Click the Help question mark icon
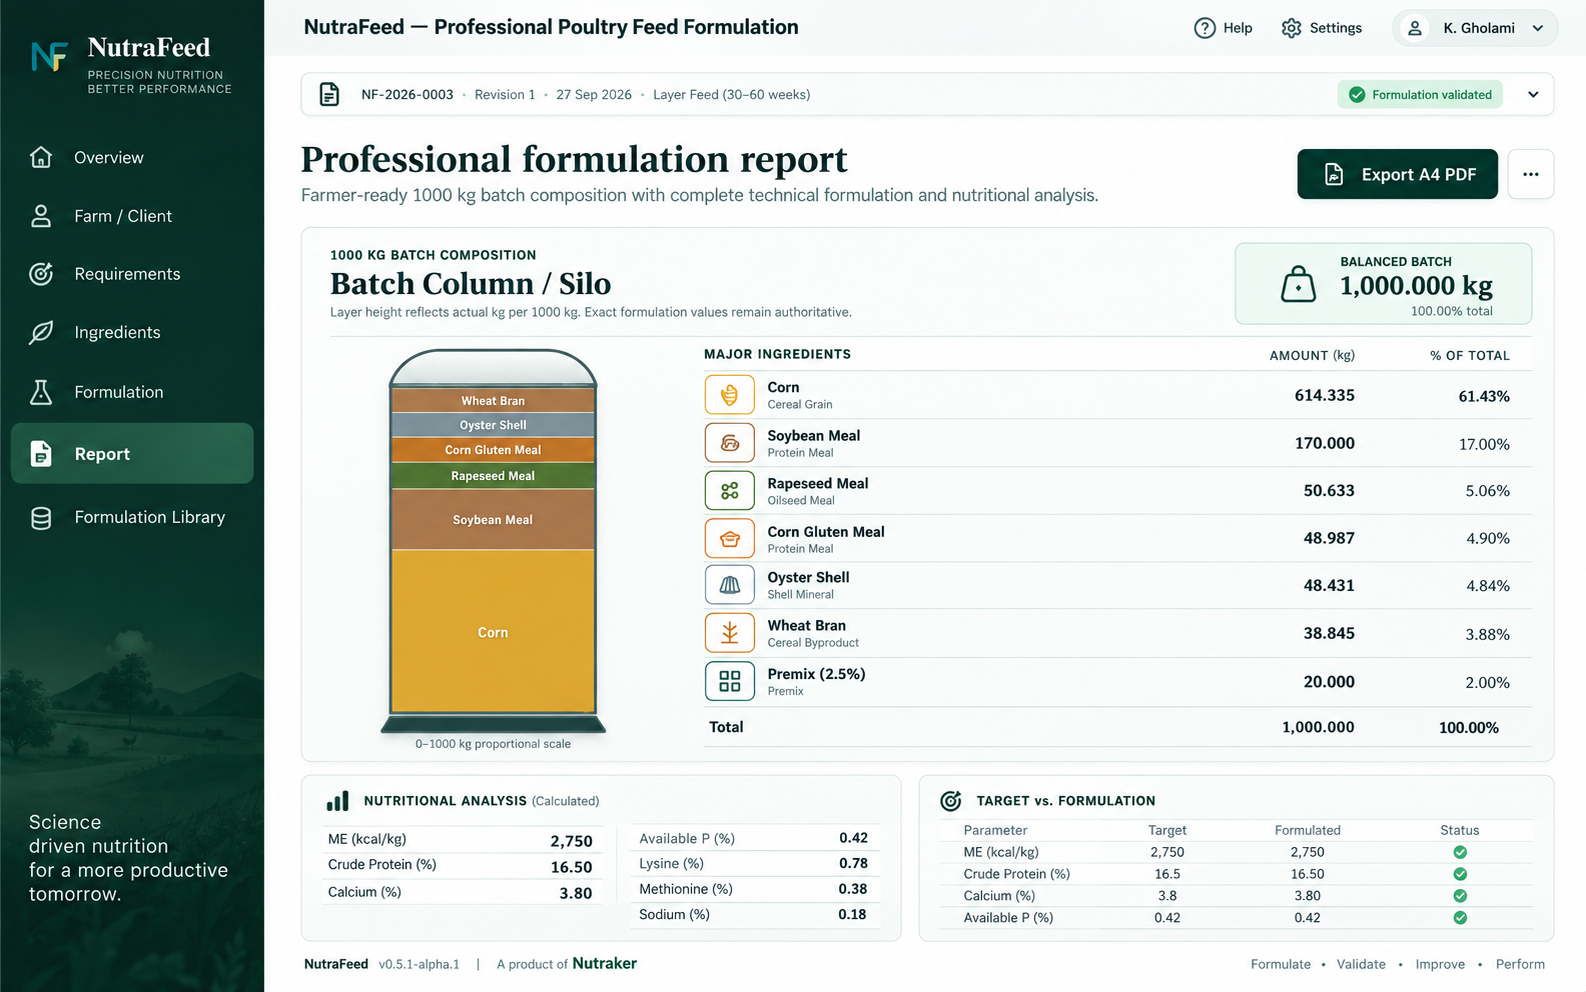This screenshot has width=1586, height=992. tap(1205, 28)
